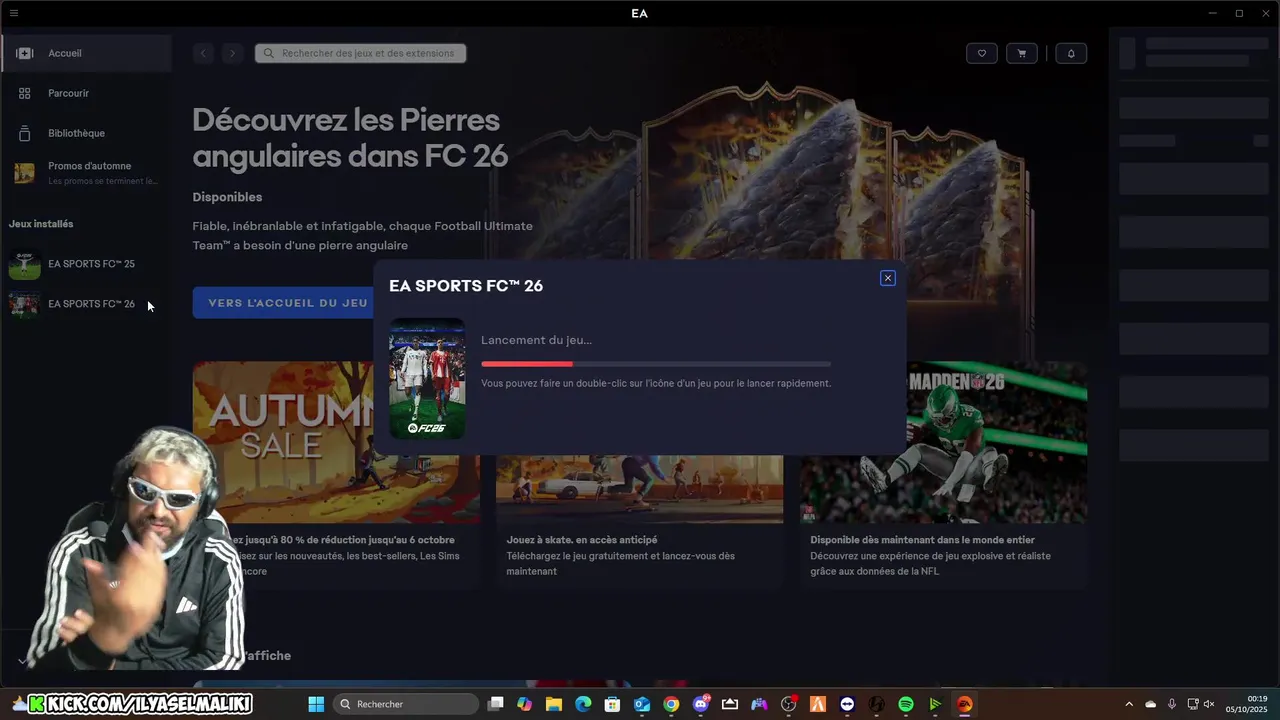Image resolution: width=1280 pixels, height=720 pixels.
Task: Open File Explorer from the taskbar
Action: pos(554,704)
